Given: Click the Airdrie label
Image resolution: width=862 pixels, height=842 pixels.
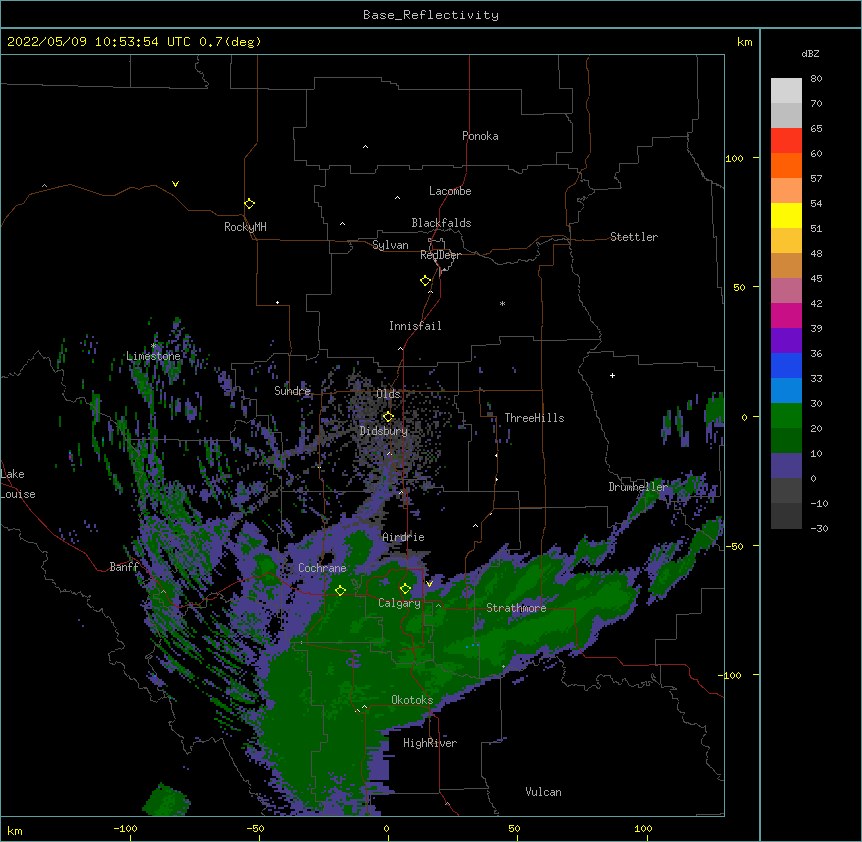Looking at the screenshot, I should point(403,537).
